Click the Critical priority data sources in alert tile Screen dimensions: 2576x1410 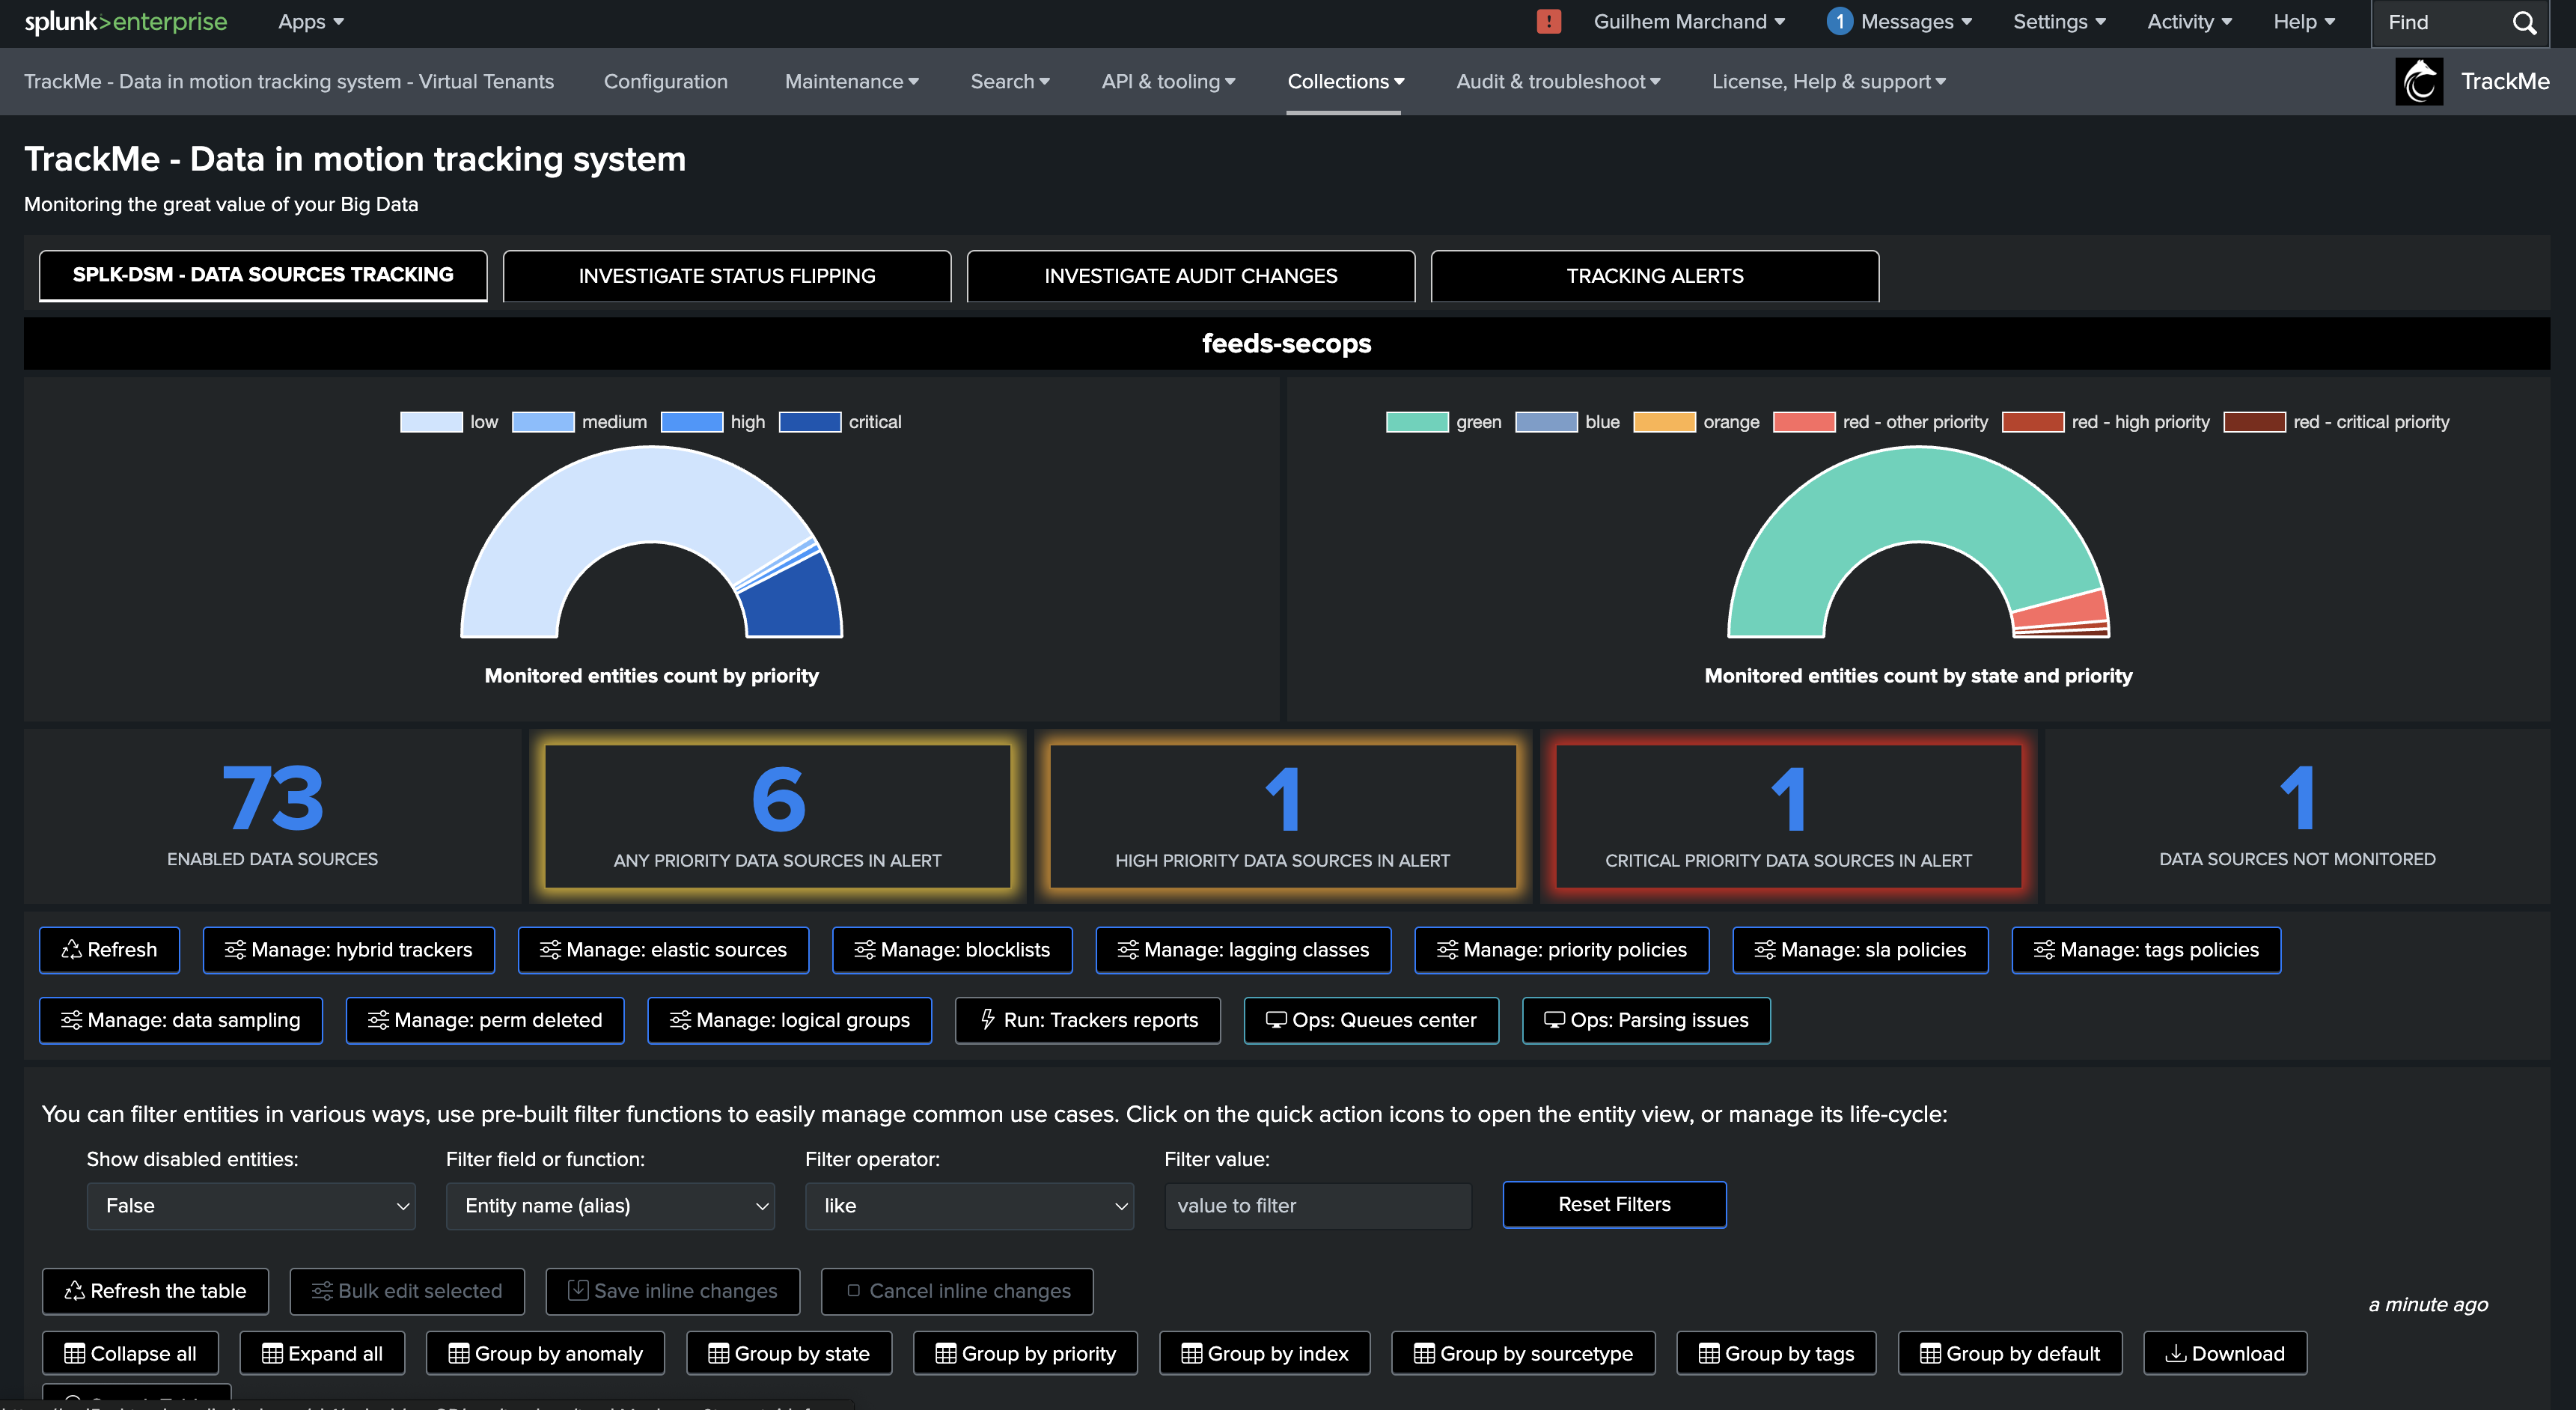(x=1788, y=816)
